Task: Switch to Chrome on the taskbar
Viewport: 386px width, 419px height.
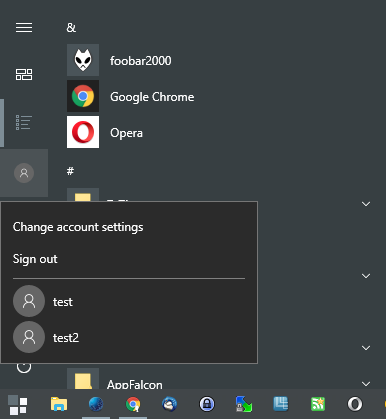Action: pos(133,404)
